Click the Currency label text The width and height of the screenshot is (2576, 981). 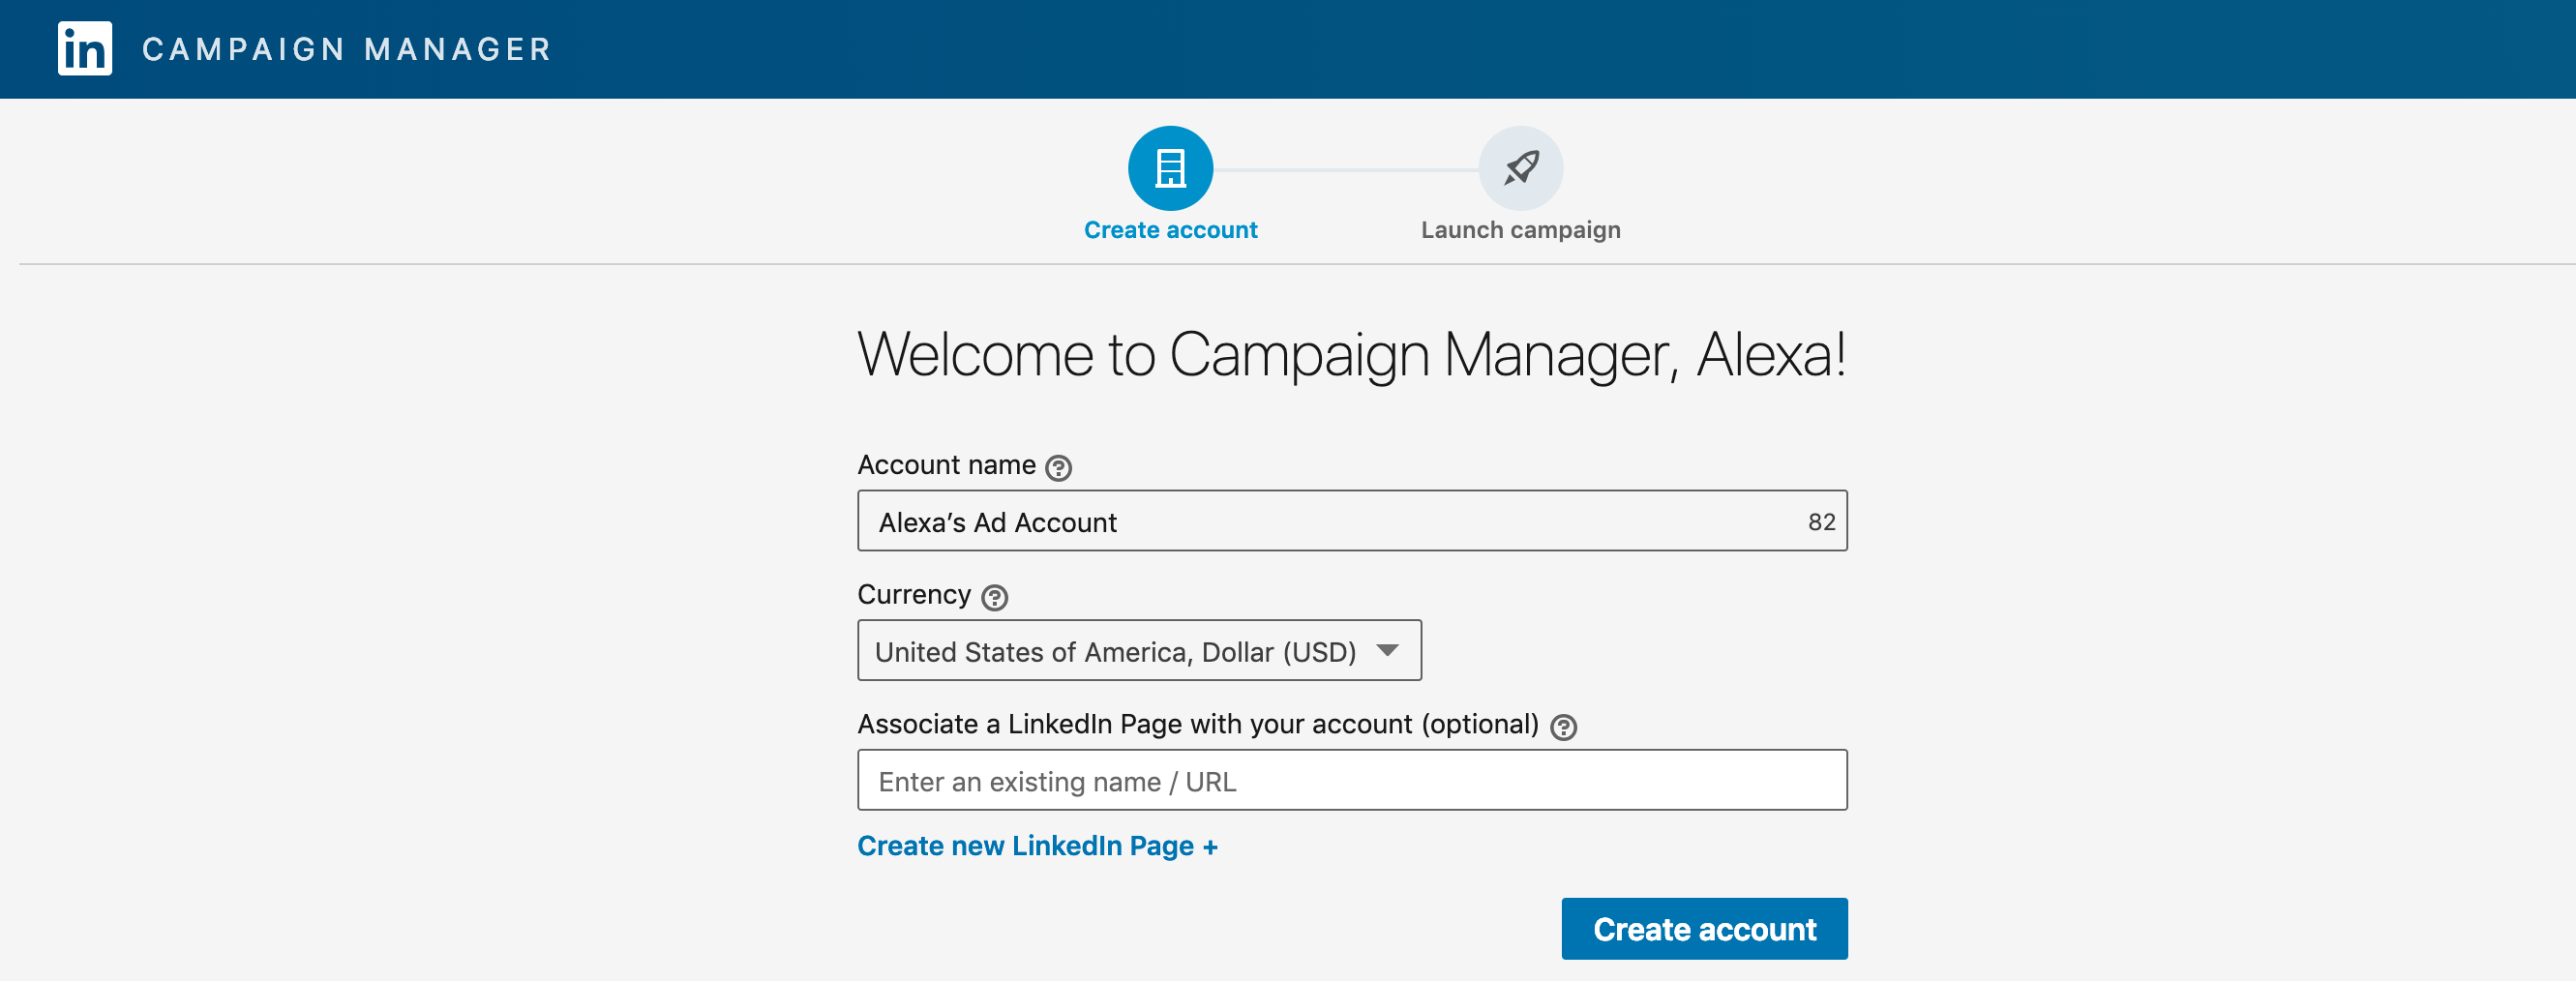click(x=914, y=595)
